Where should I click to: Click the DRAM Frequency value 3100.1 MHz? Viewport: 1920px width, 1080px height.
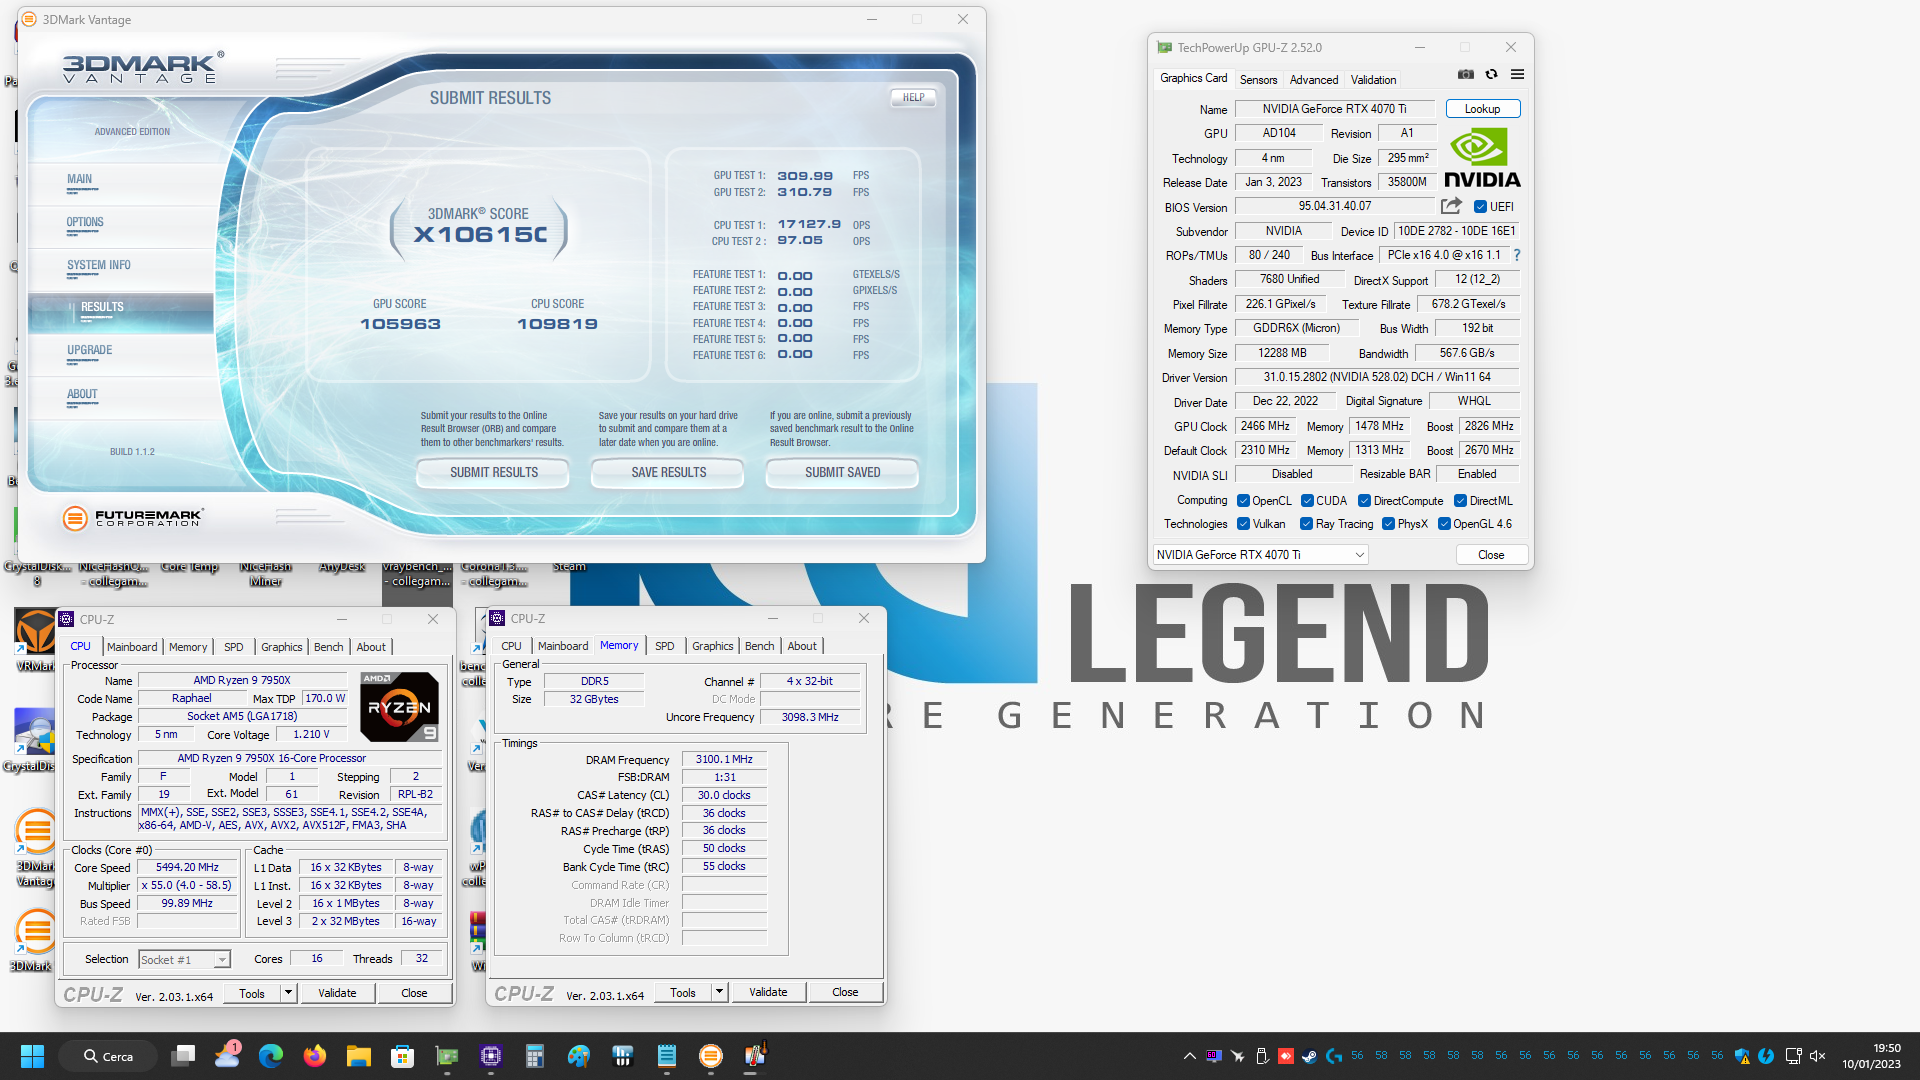point(724,759)
